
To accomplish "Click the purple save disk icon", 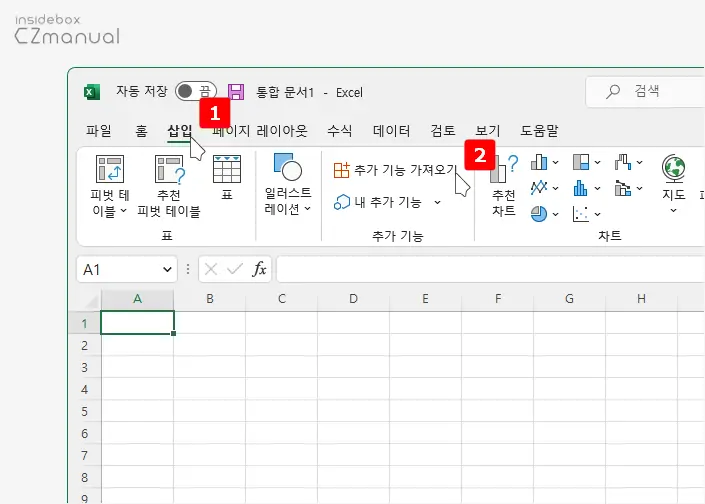I will click(236, 92).
